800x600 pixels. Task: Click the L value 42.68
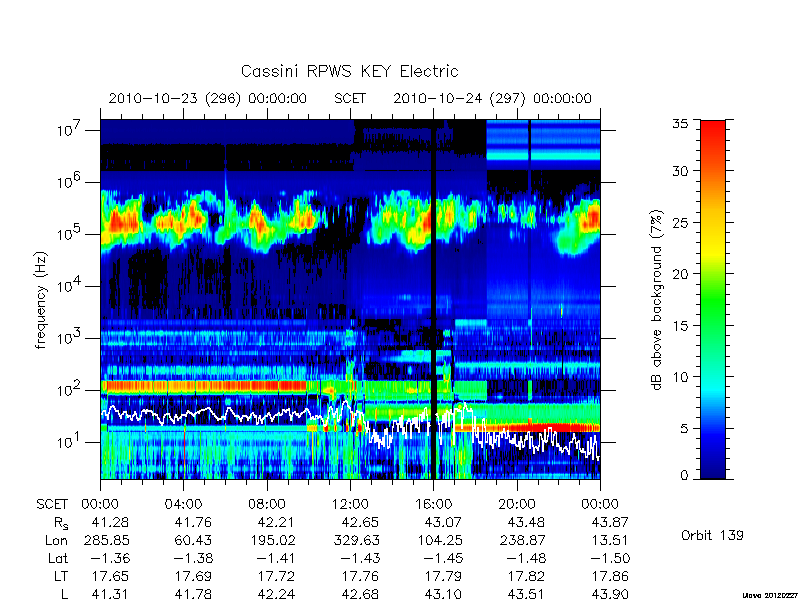pos(360,594)
